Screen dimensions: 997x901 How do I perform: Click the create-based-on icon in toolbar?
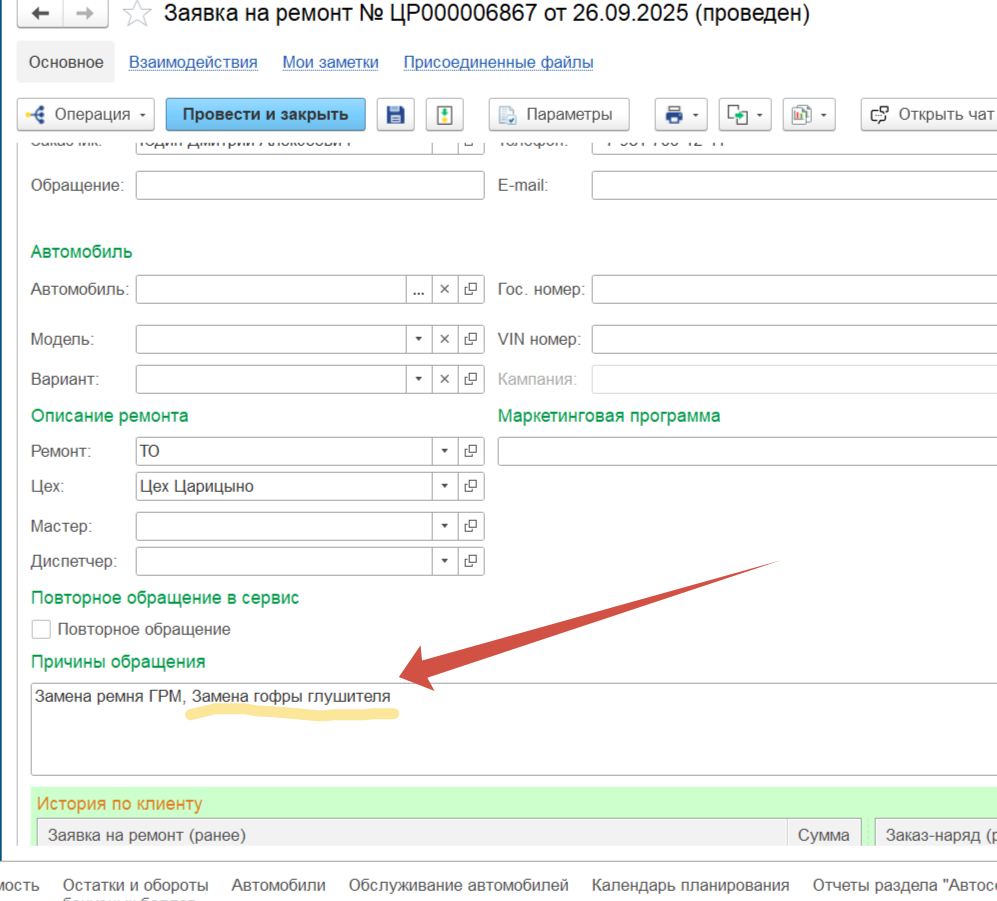(745, 114)
